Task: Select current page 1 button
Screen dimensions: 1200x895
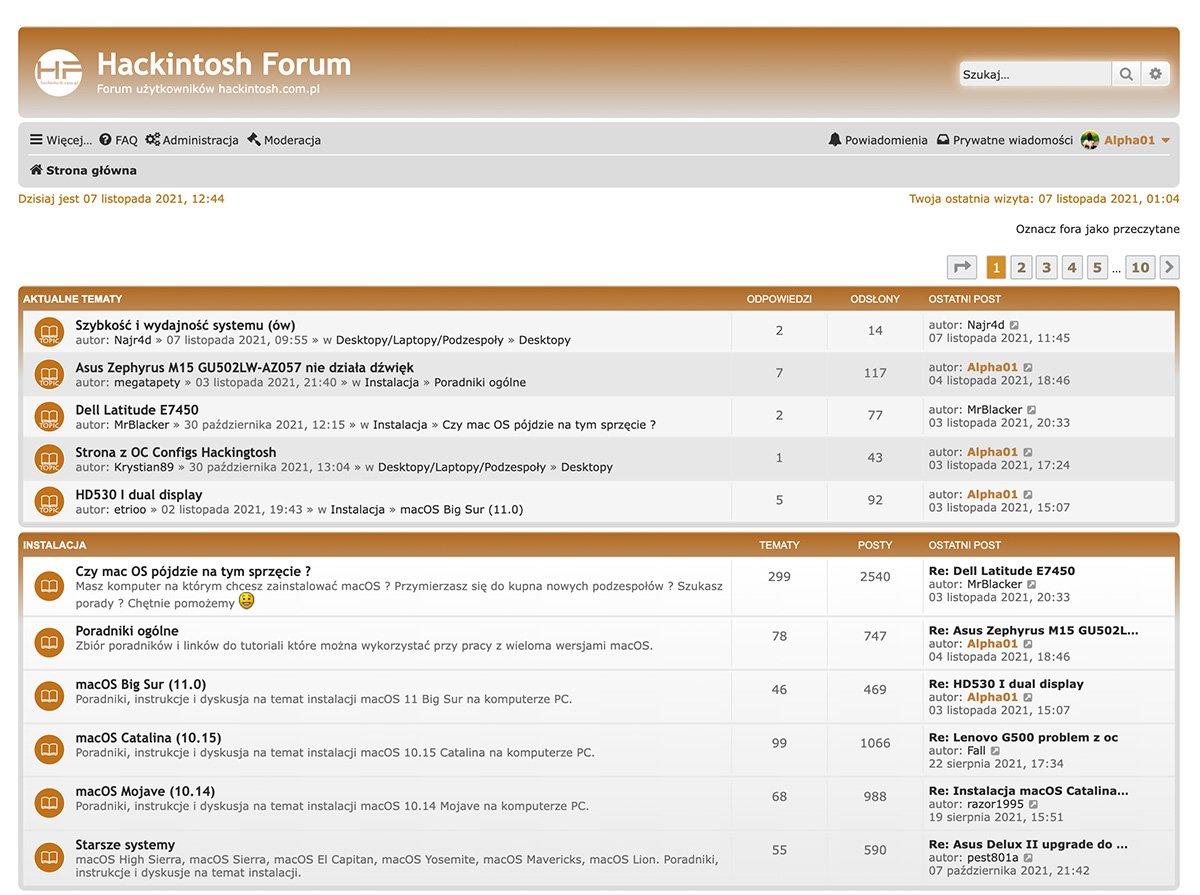Action: click(996, 267)
